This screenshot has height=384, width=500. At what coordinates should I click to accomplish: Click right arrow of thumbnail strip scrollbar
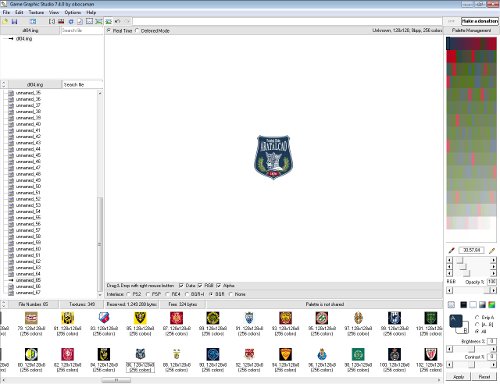(439, 380)
